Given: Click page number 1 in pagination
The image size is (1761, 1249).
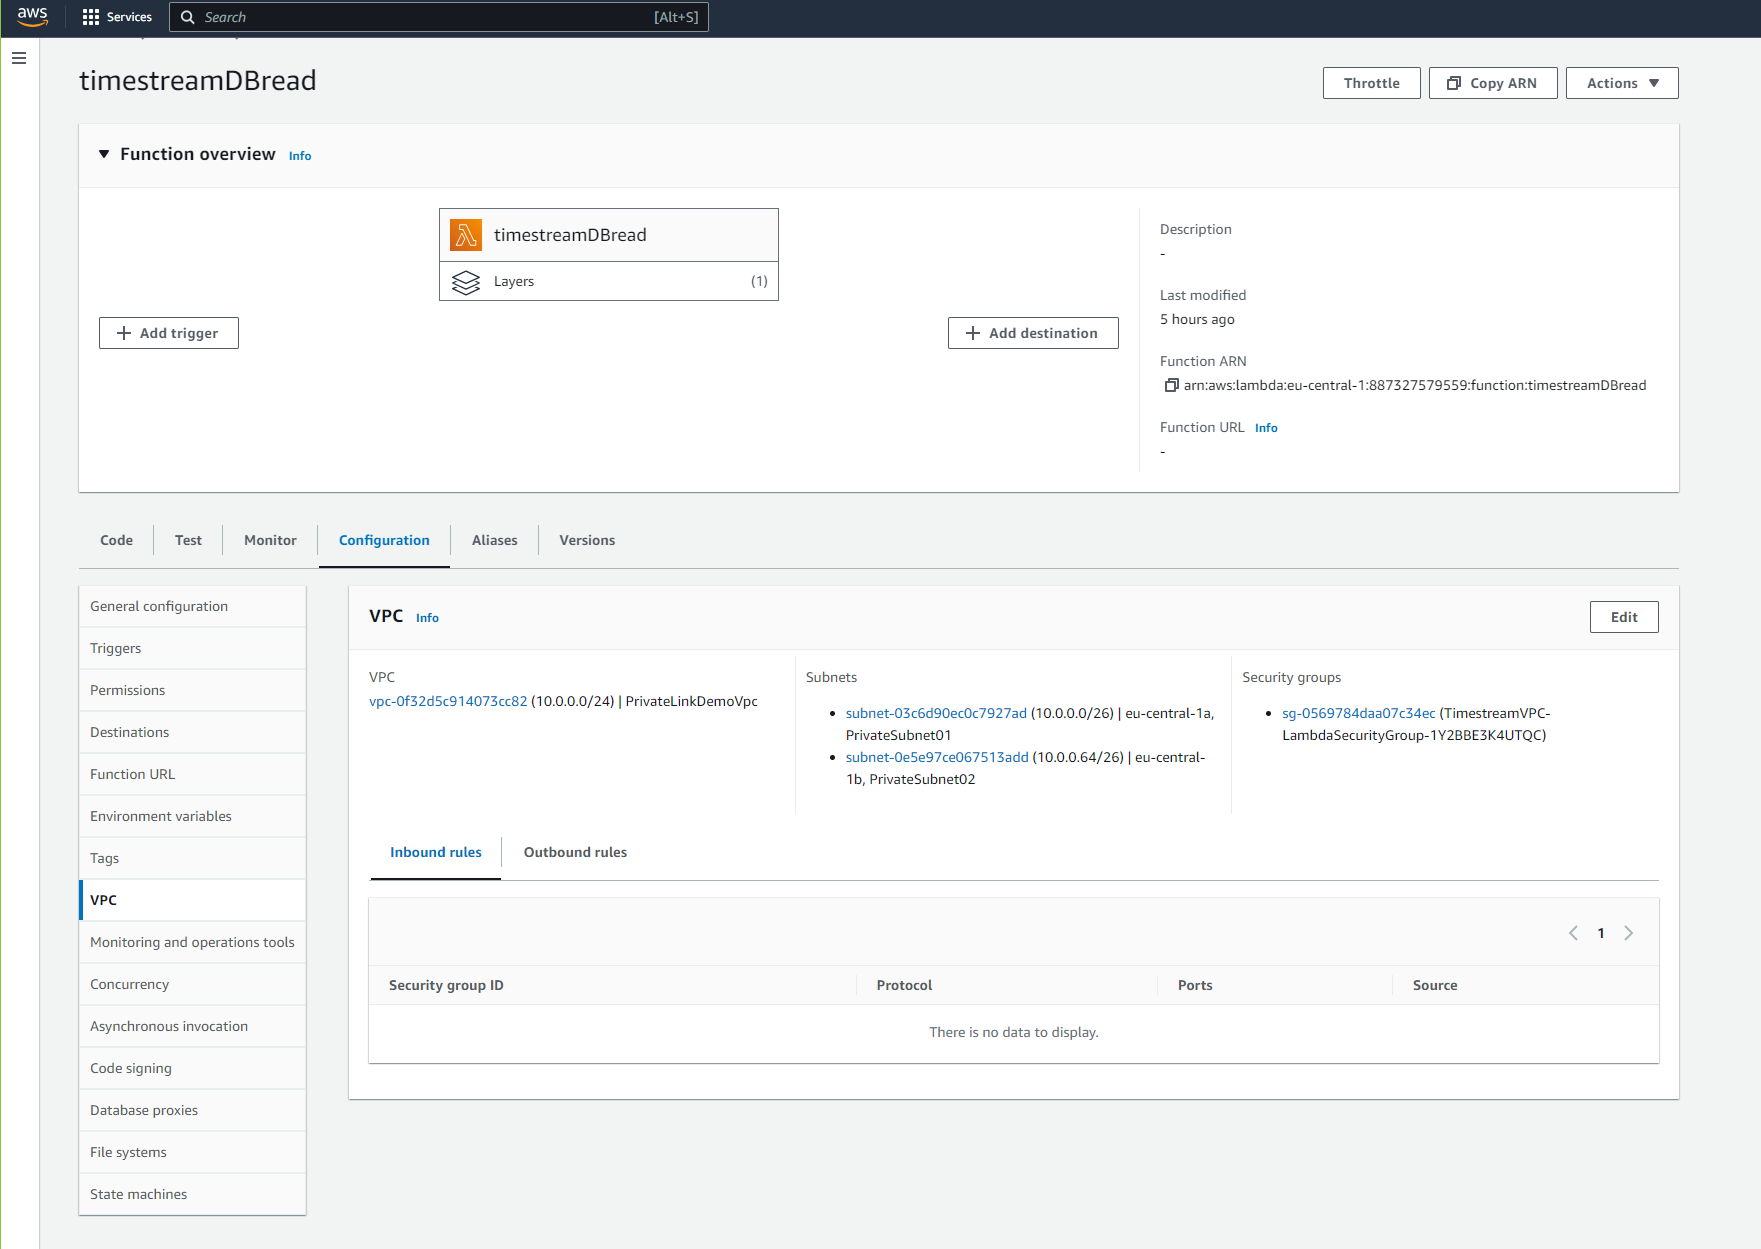Looking at the screenshot, I should click(x=1601, y=933).
